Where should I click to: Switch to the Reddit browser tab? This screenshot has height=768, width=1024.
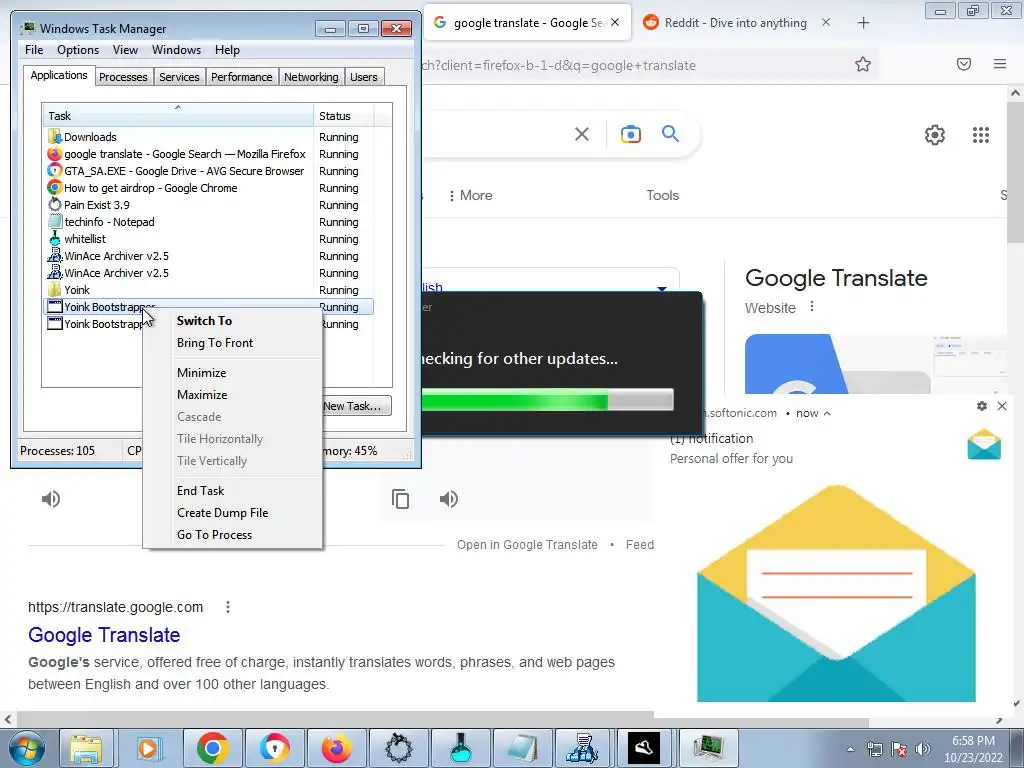point(735,23)
